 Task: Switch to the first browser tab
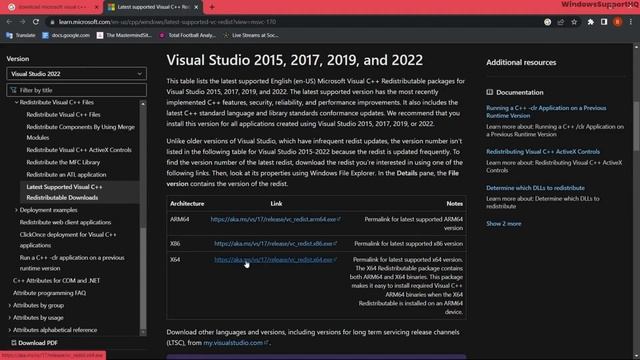coord(52,7)
